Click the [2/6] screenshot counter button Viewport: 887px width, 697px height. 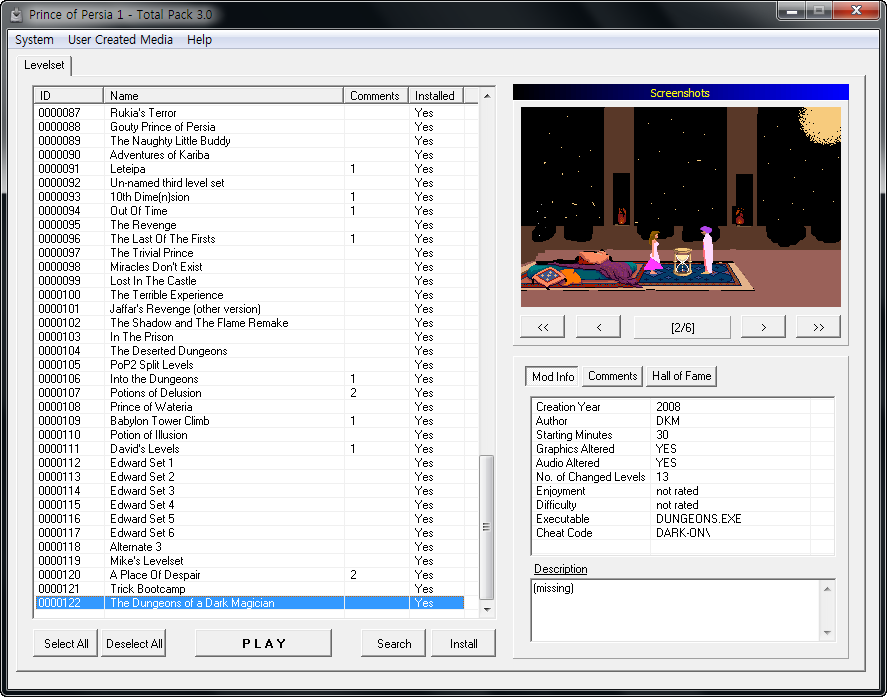click(682, 327)
